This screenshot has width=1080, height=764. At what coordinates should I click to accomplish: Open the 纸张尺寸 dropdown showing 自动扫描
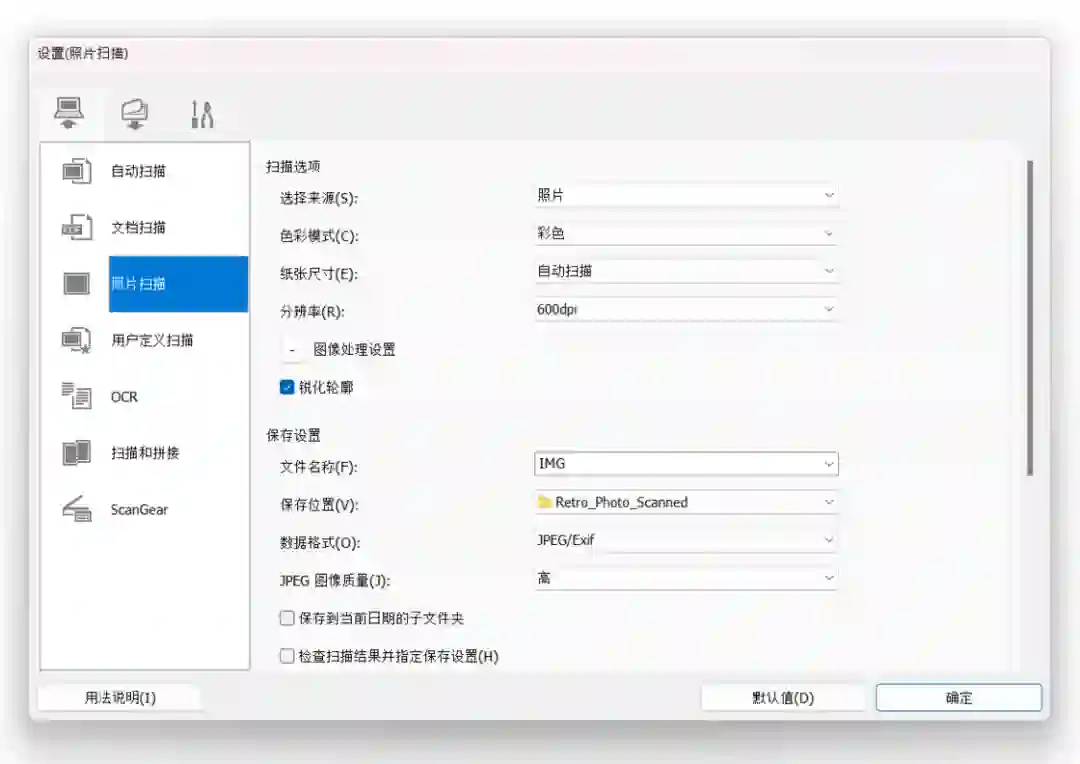point(686,271)
